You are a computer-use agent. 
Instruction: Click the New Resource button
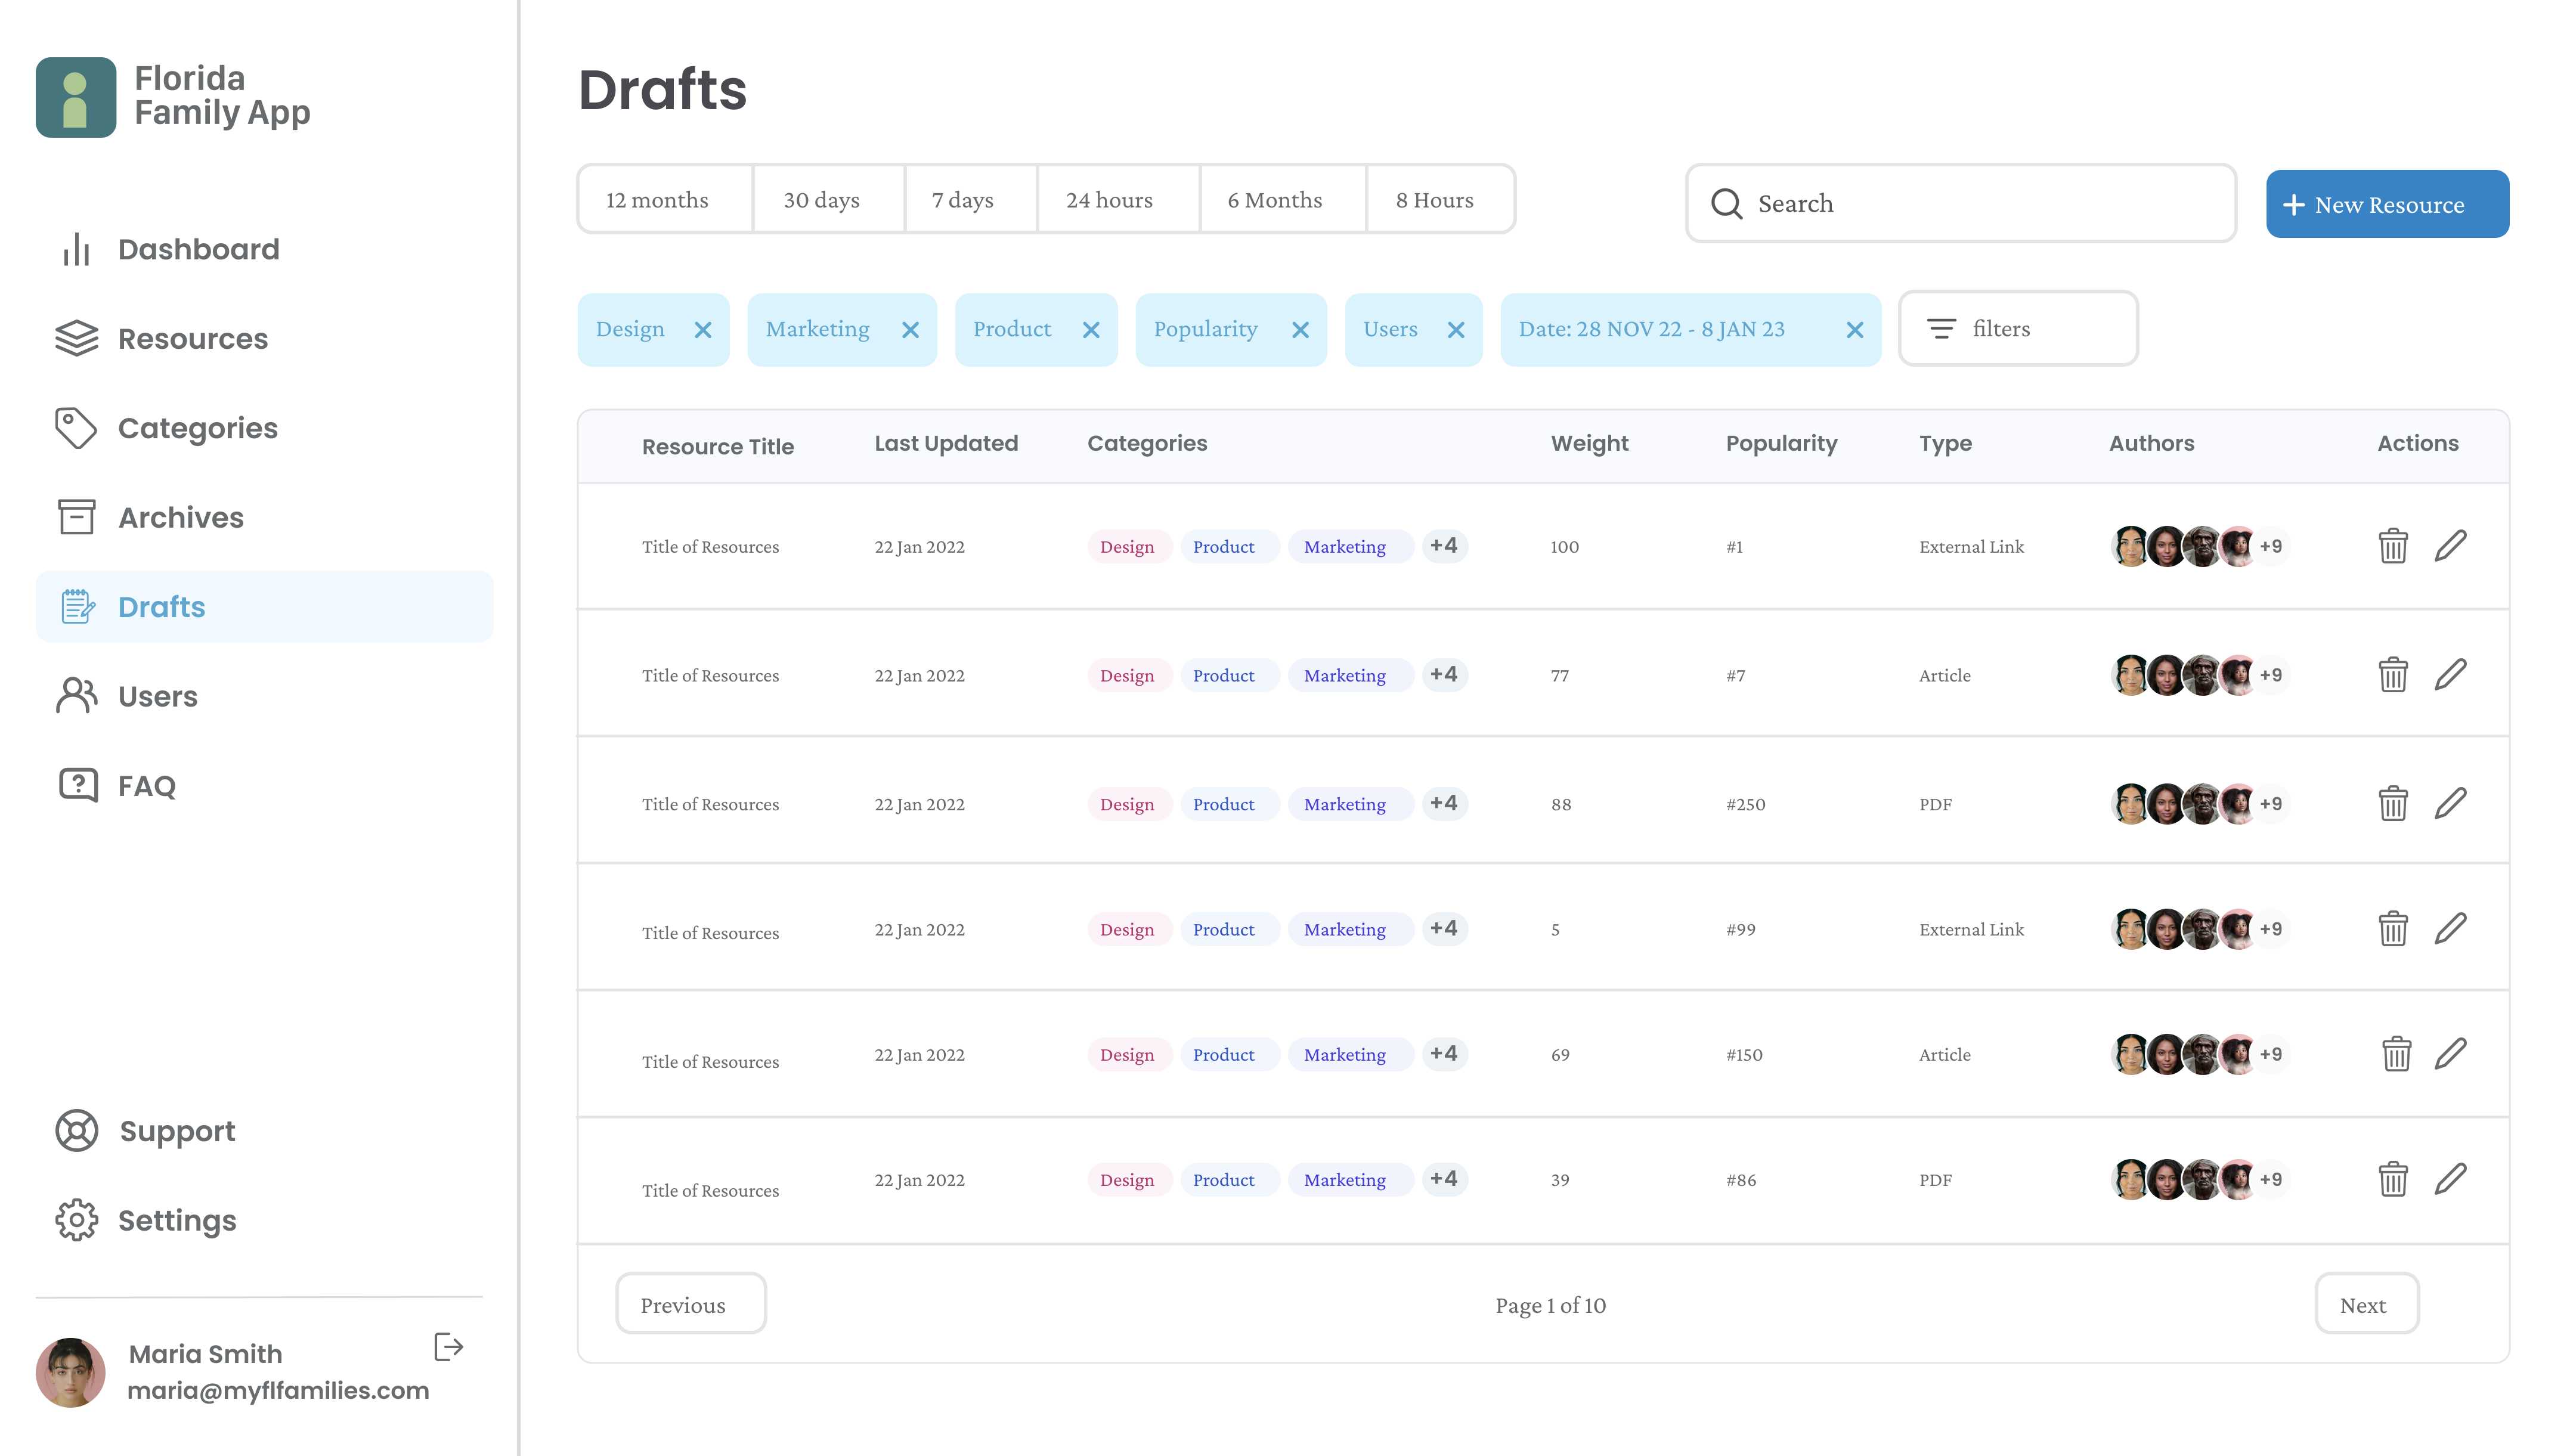pyautogui.click(x=2387, y=204)
